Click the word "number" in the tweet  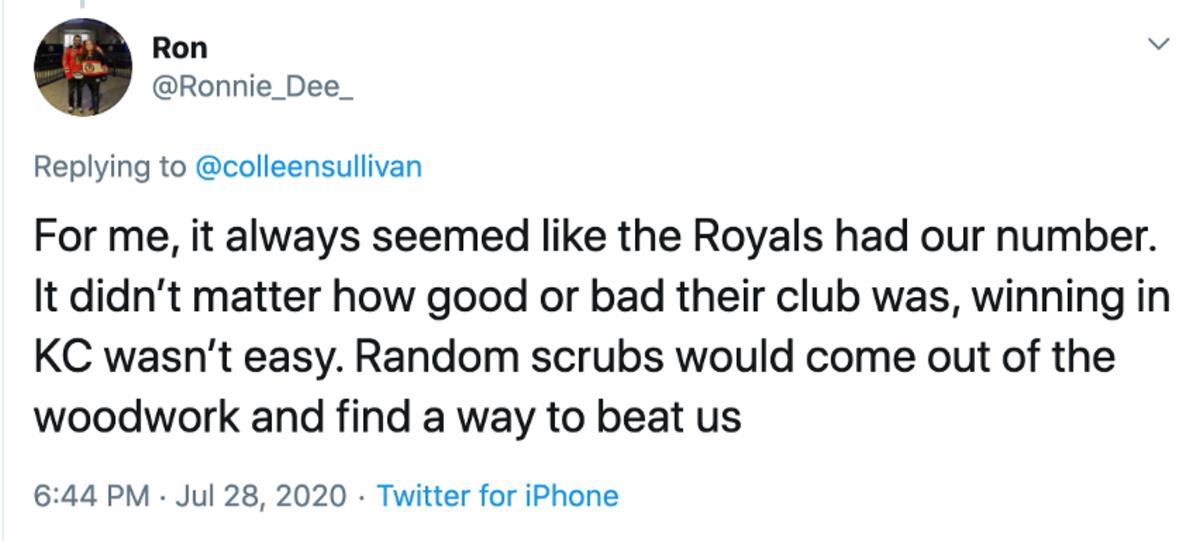(1088, 242)
